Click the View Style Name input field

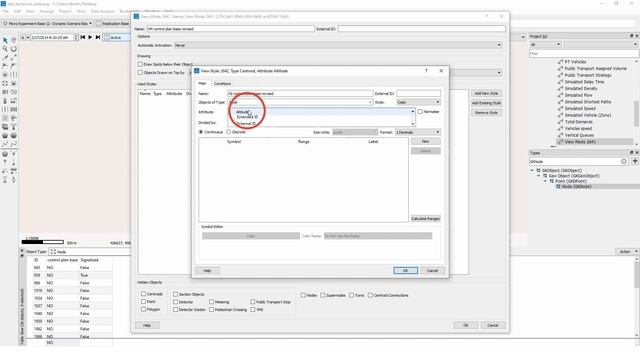coord(300,93)
